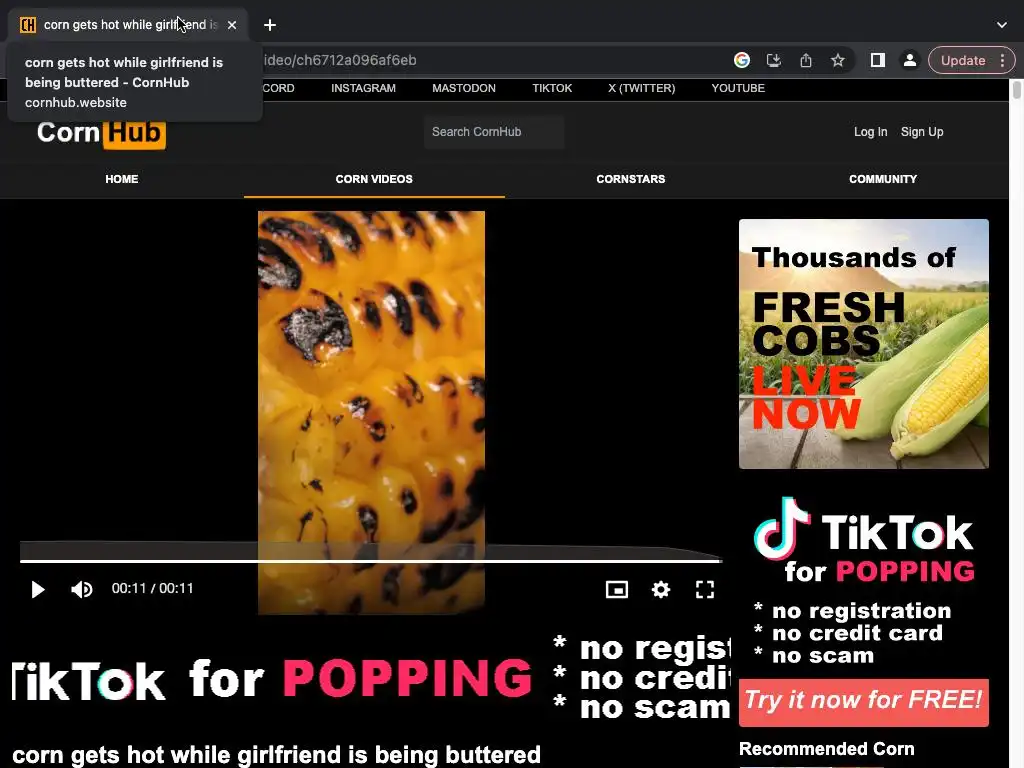Viewport: 1024px width, 768px height.
Task: Click the 00:11 / 00:11 time display
Action: click(x=152, y=588)
